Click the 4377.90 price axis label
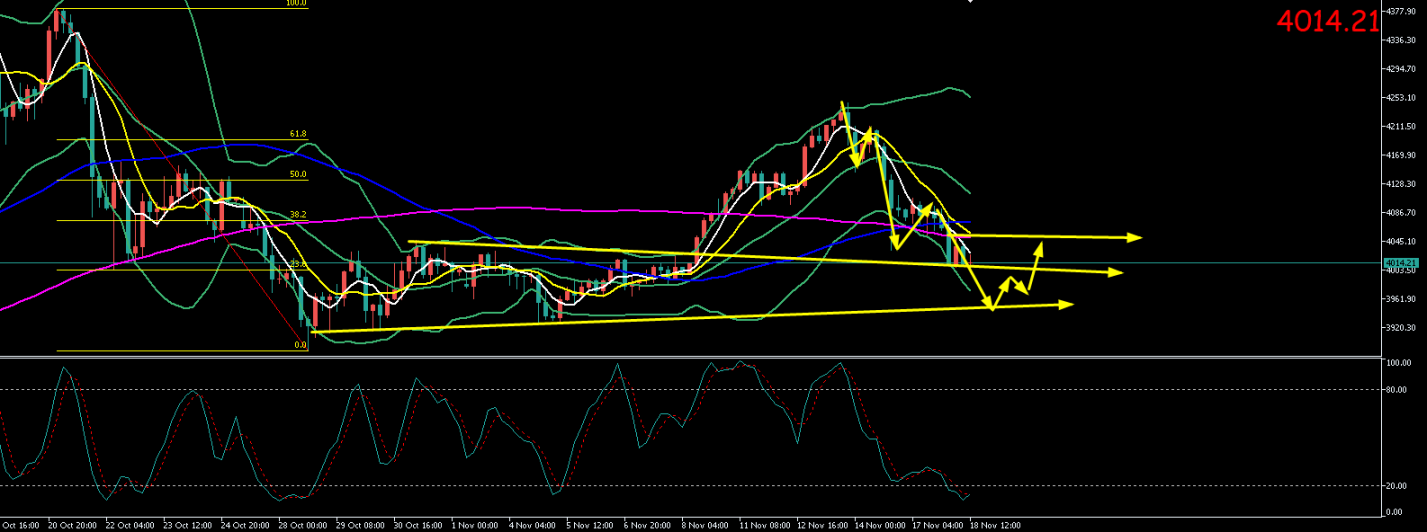1427x532 pixels. coord(1401,12)
